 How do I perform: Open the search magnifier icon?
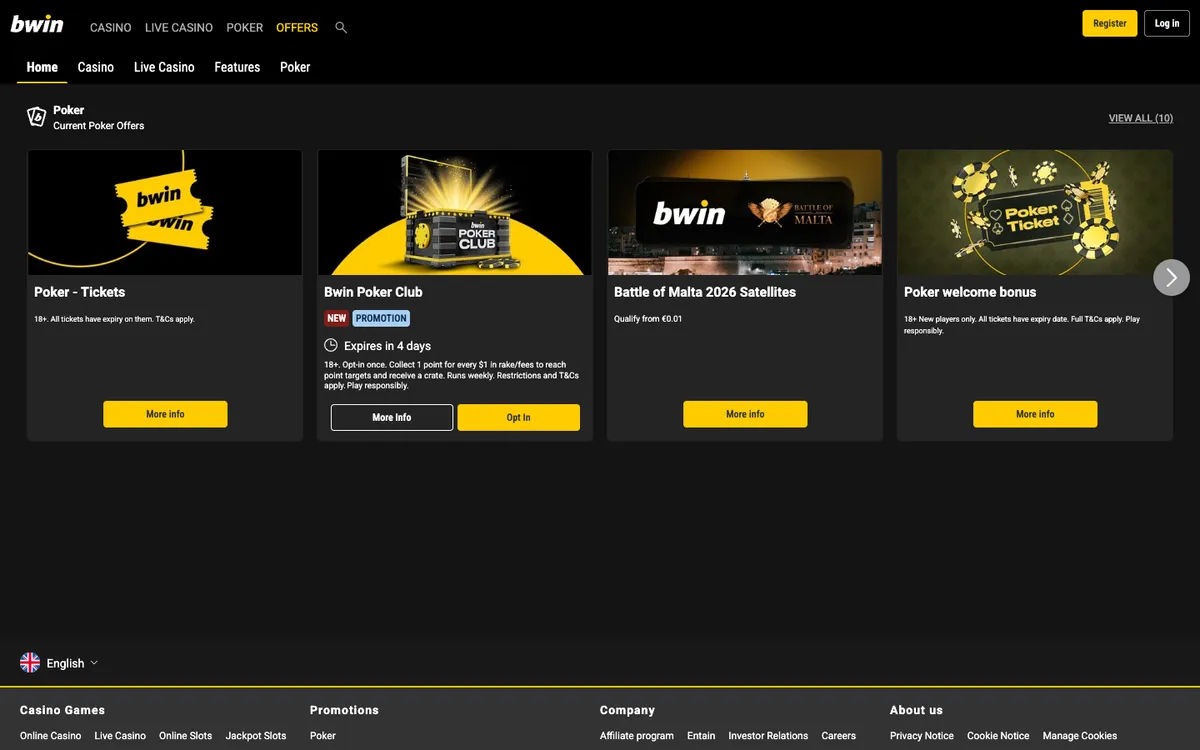341,28
